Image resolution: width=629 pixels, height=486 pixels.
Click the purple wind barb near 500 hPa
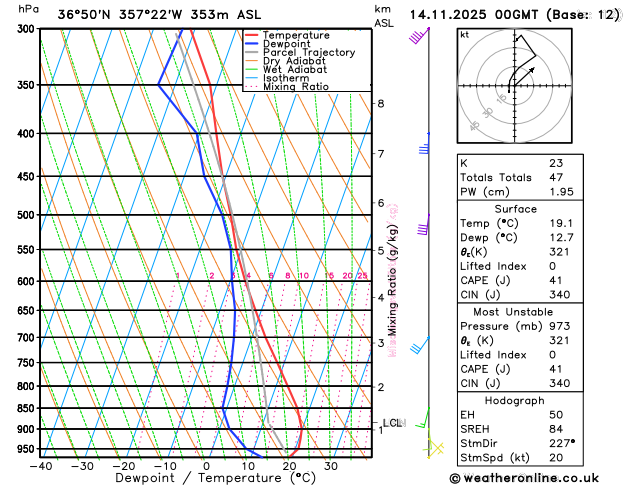tap(424, 225)
